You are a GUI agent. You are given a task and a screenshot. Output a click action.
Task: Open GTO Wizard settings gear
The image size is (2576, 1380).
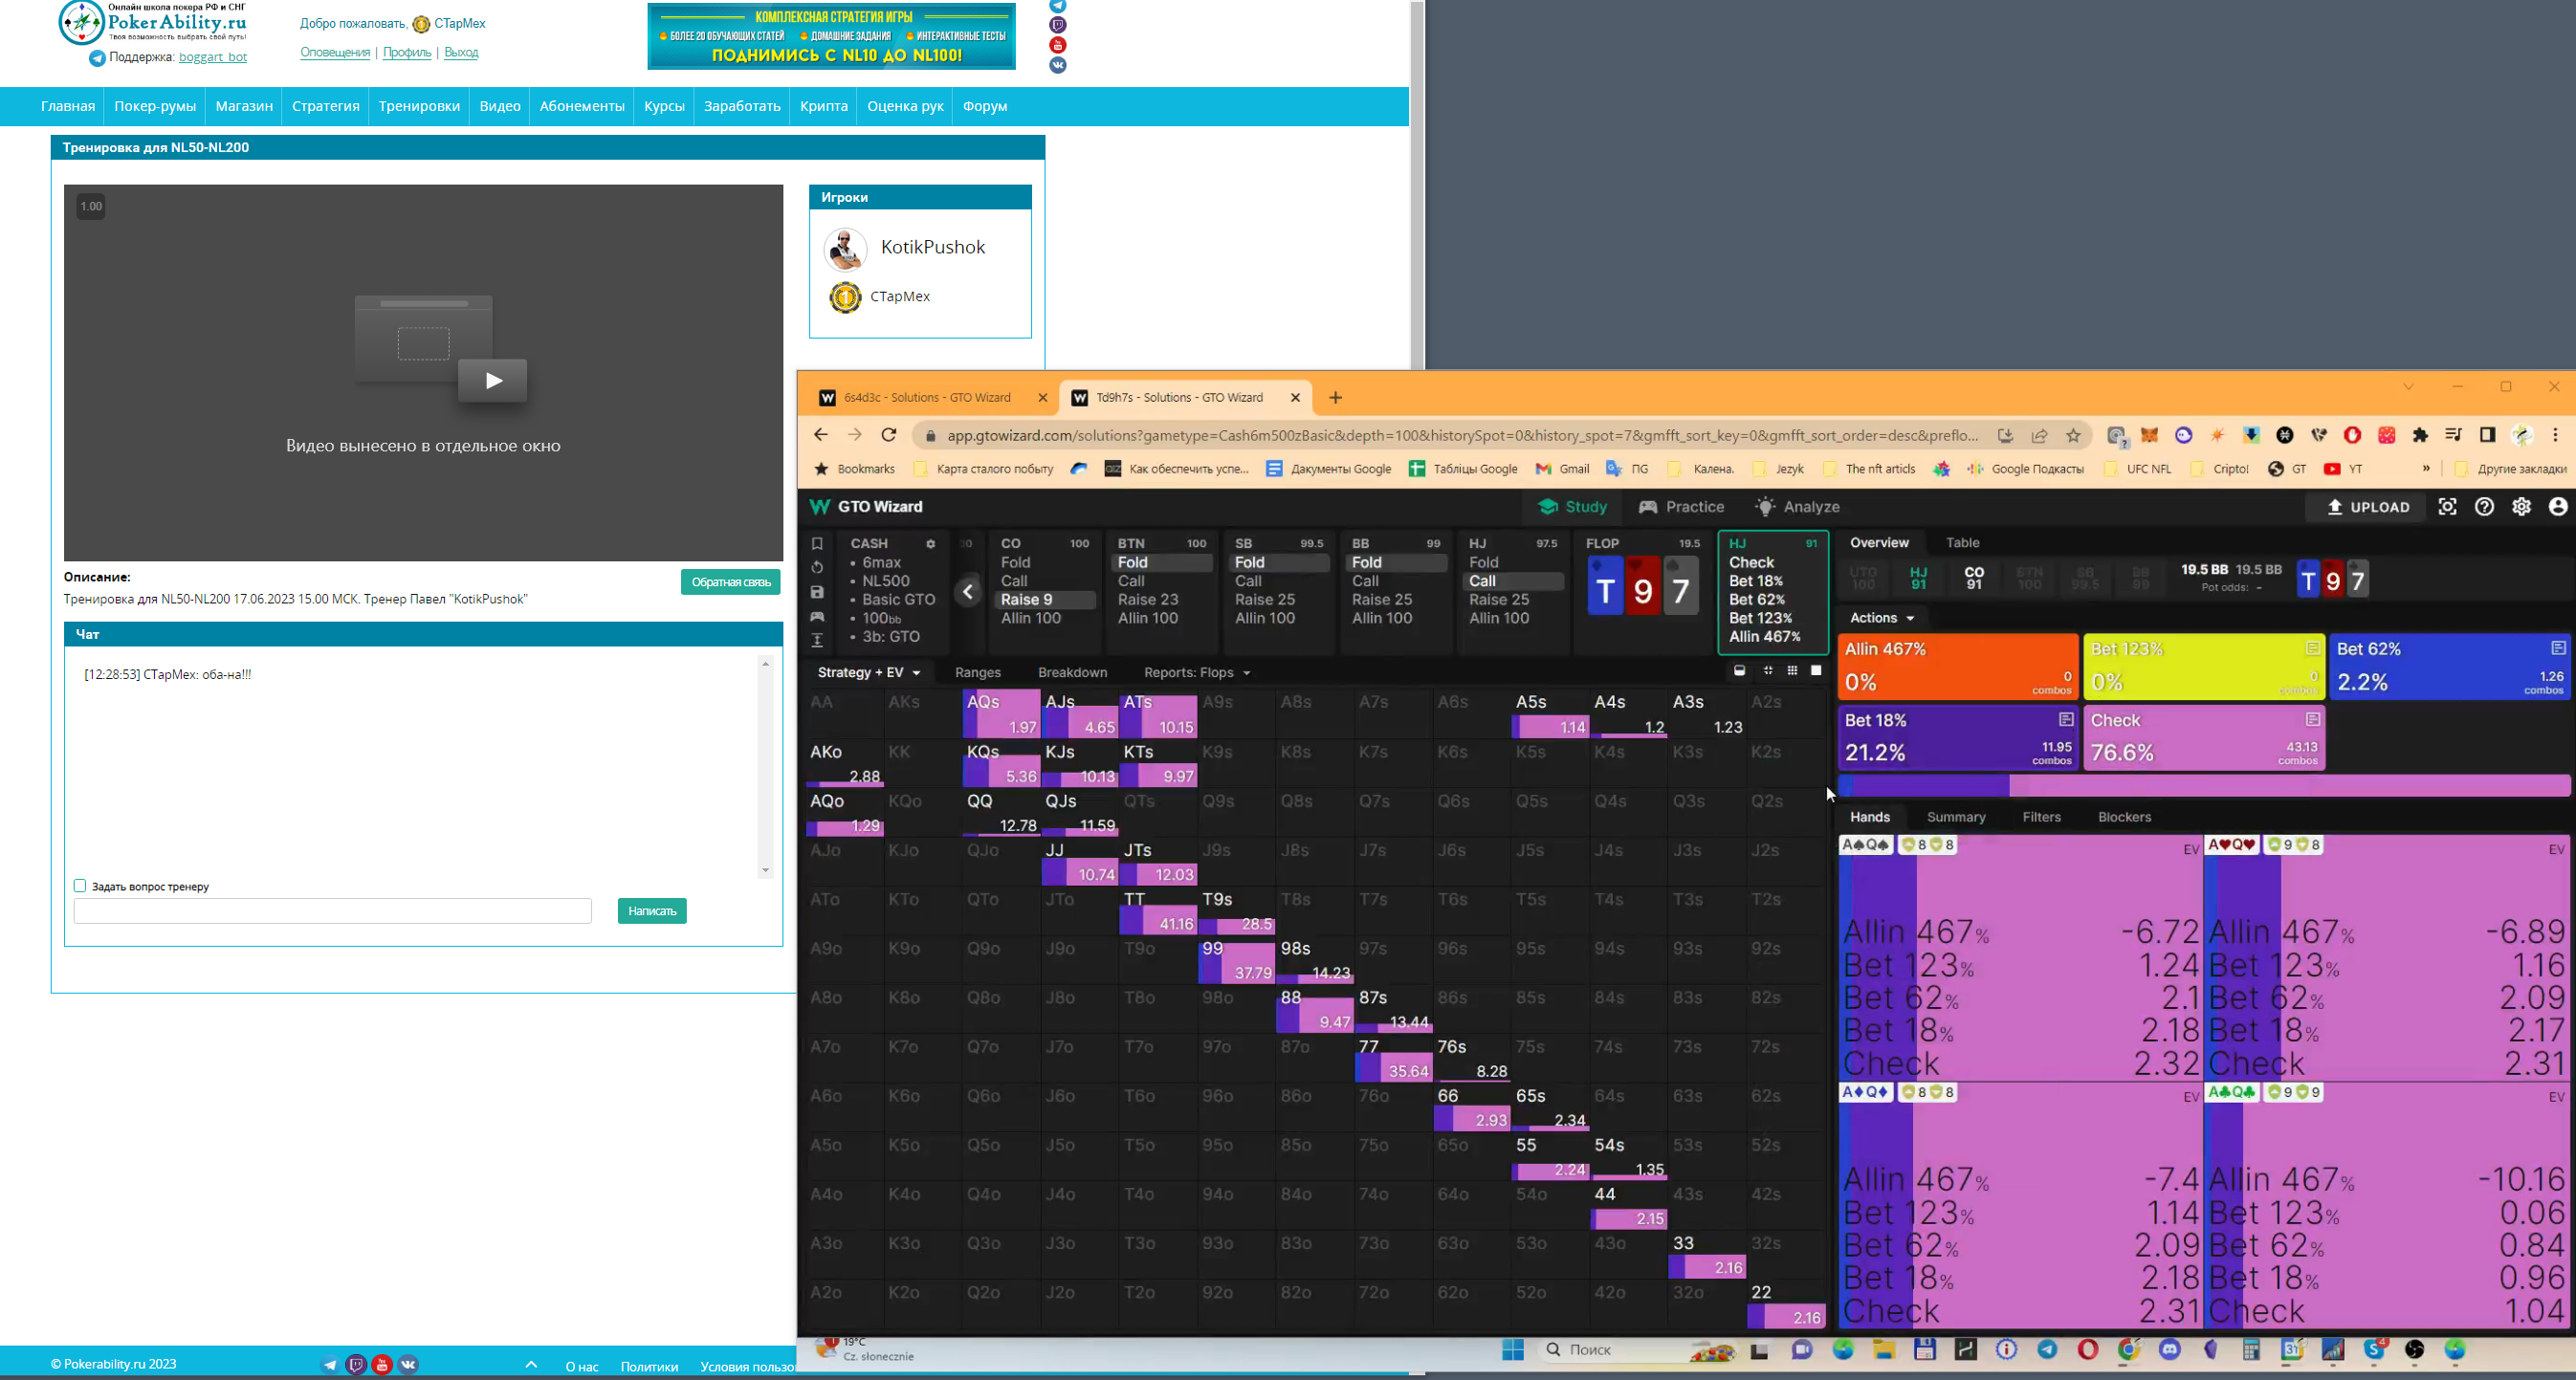(2521, 507)
